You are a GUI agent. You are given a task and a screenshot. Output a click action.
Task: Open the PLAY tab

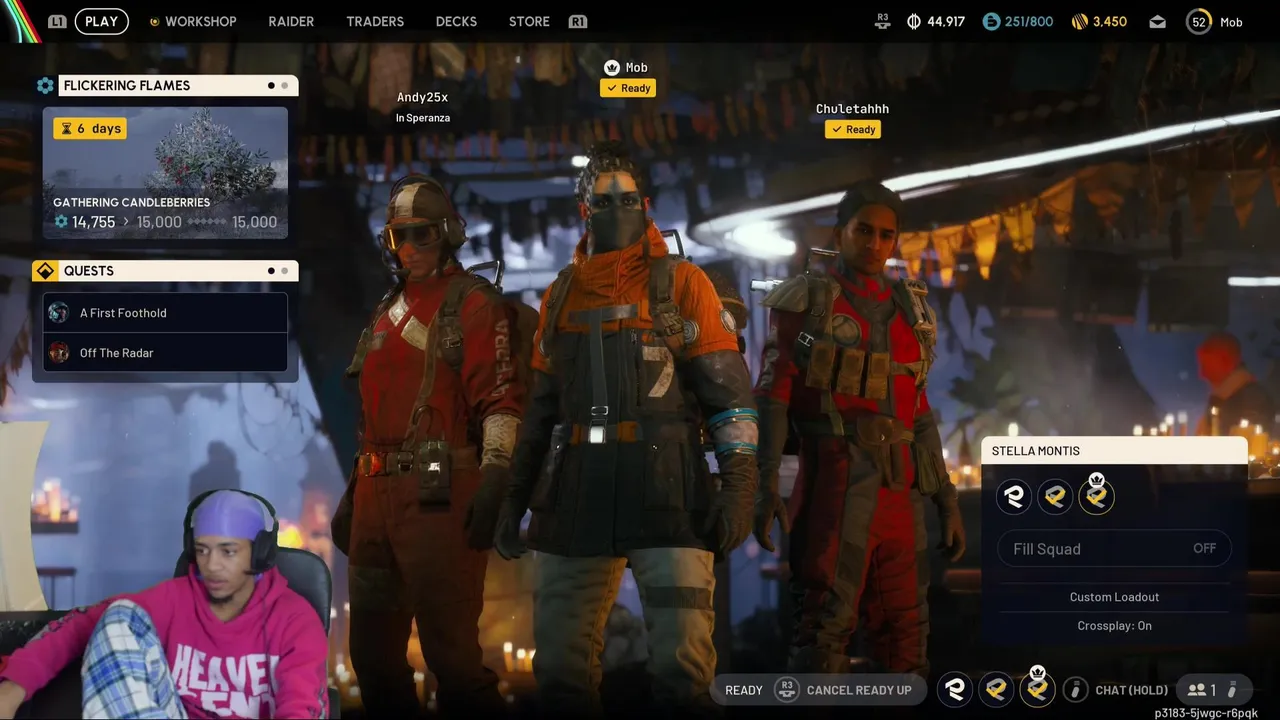coord(101,21)
